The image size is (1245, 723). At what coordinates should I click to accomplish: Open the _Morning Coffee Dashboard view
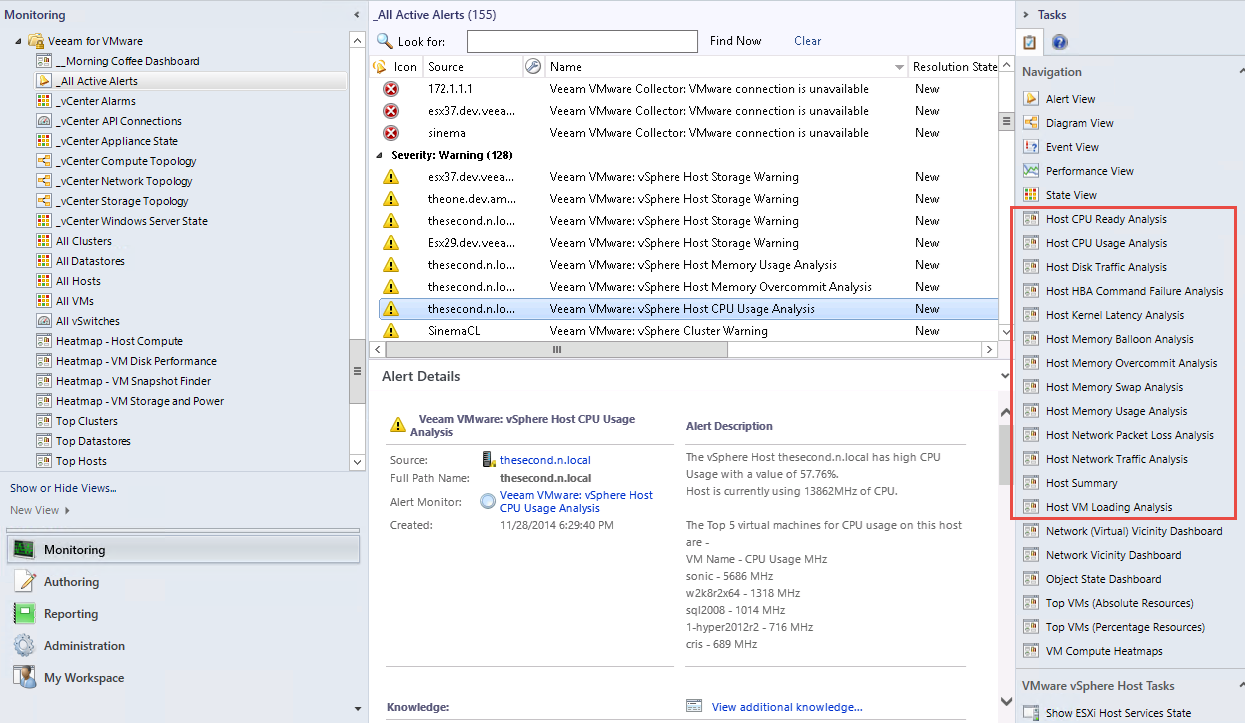[x=127, y=61]
